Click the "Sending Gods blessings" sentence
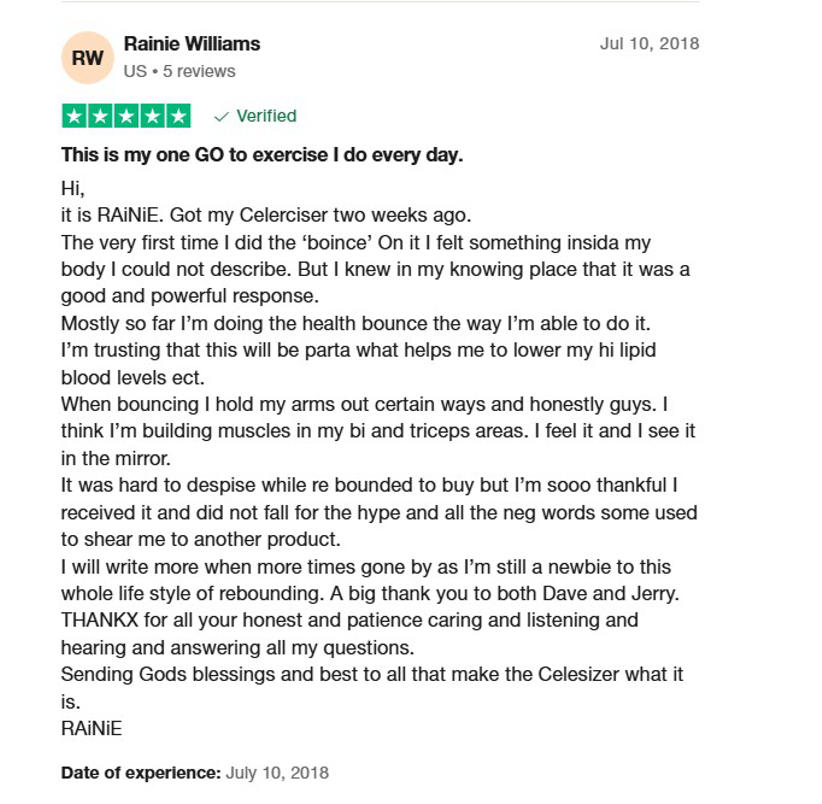 [x=372, y=674]
